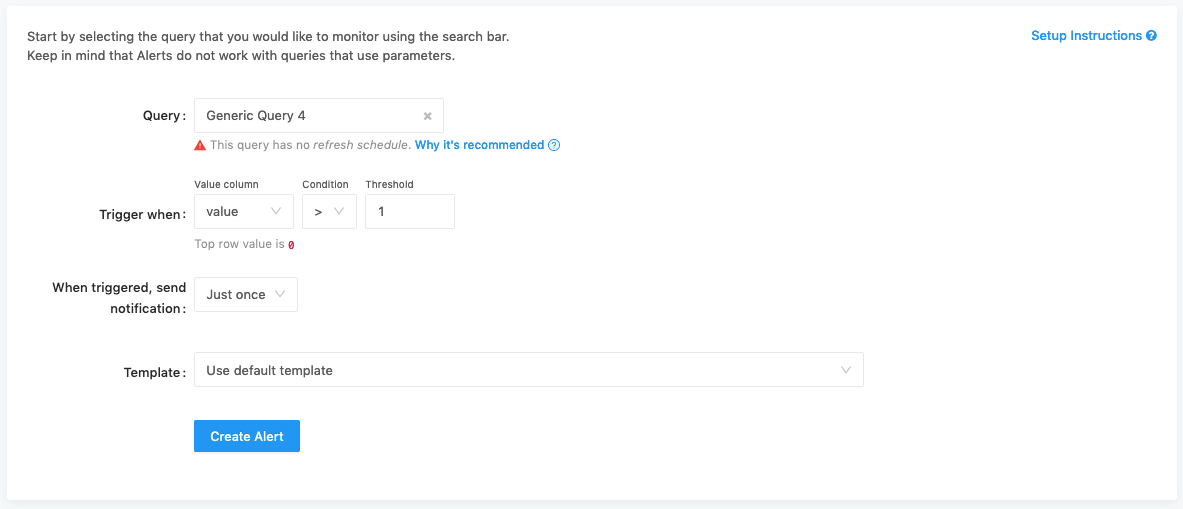Click the red warning triangle icon
Image resolution: width=1183 pixels, height=509 pixels.
[x=200, y=145]
